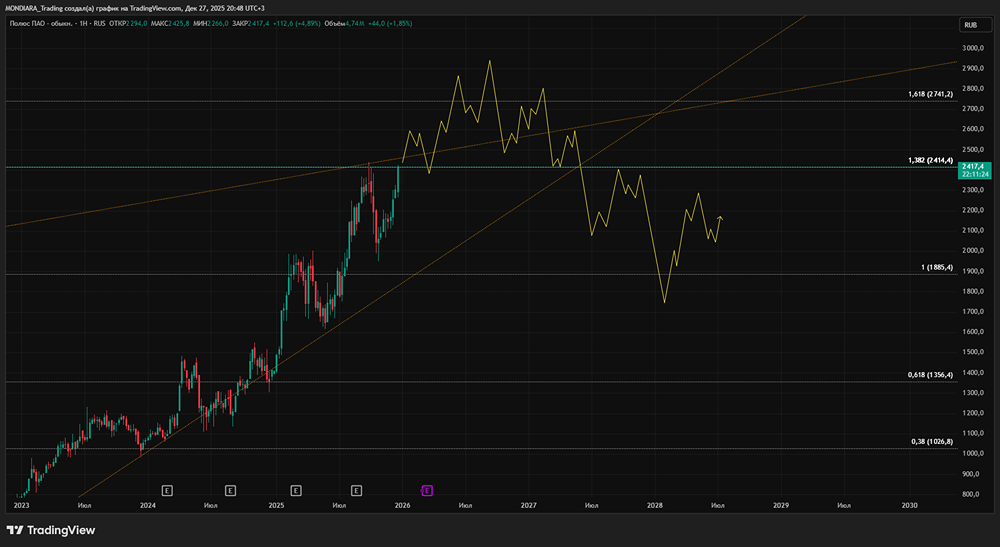This screenshot has width=1000, height=547.
Task: Click the earnings E marker just after the 2025 label
Action: click(296, 490)
